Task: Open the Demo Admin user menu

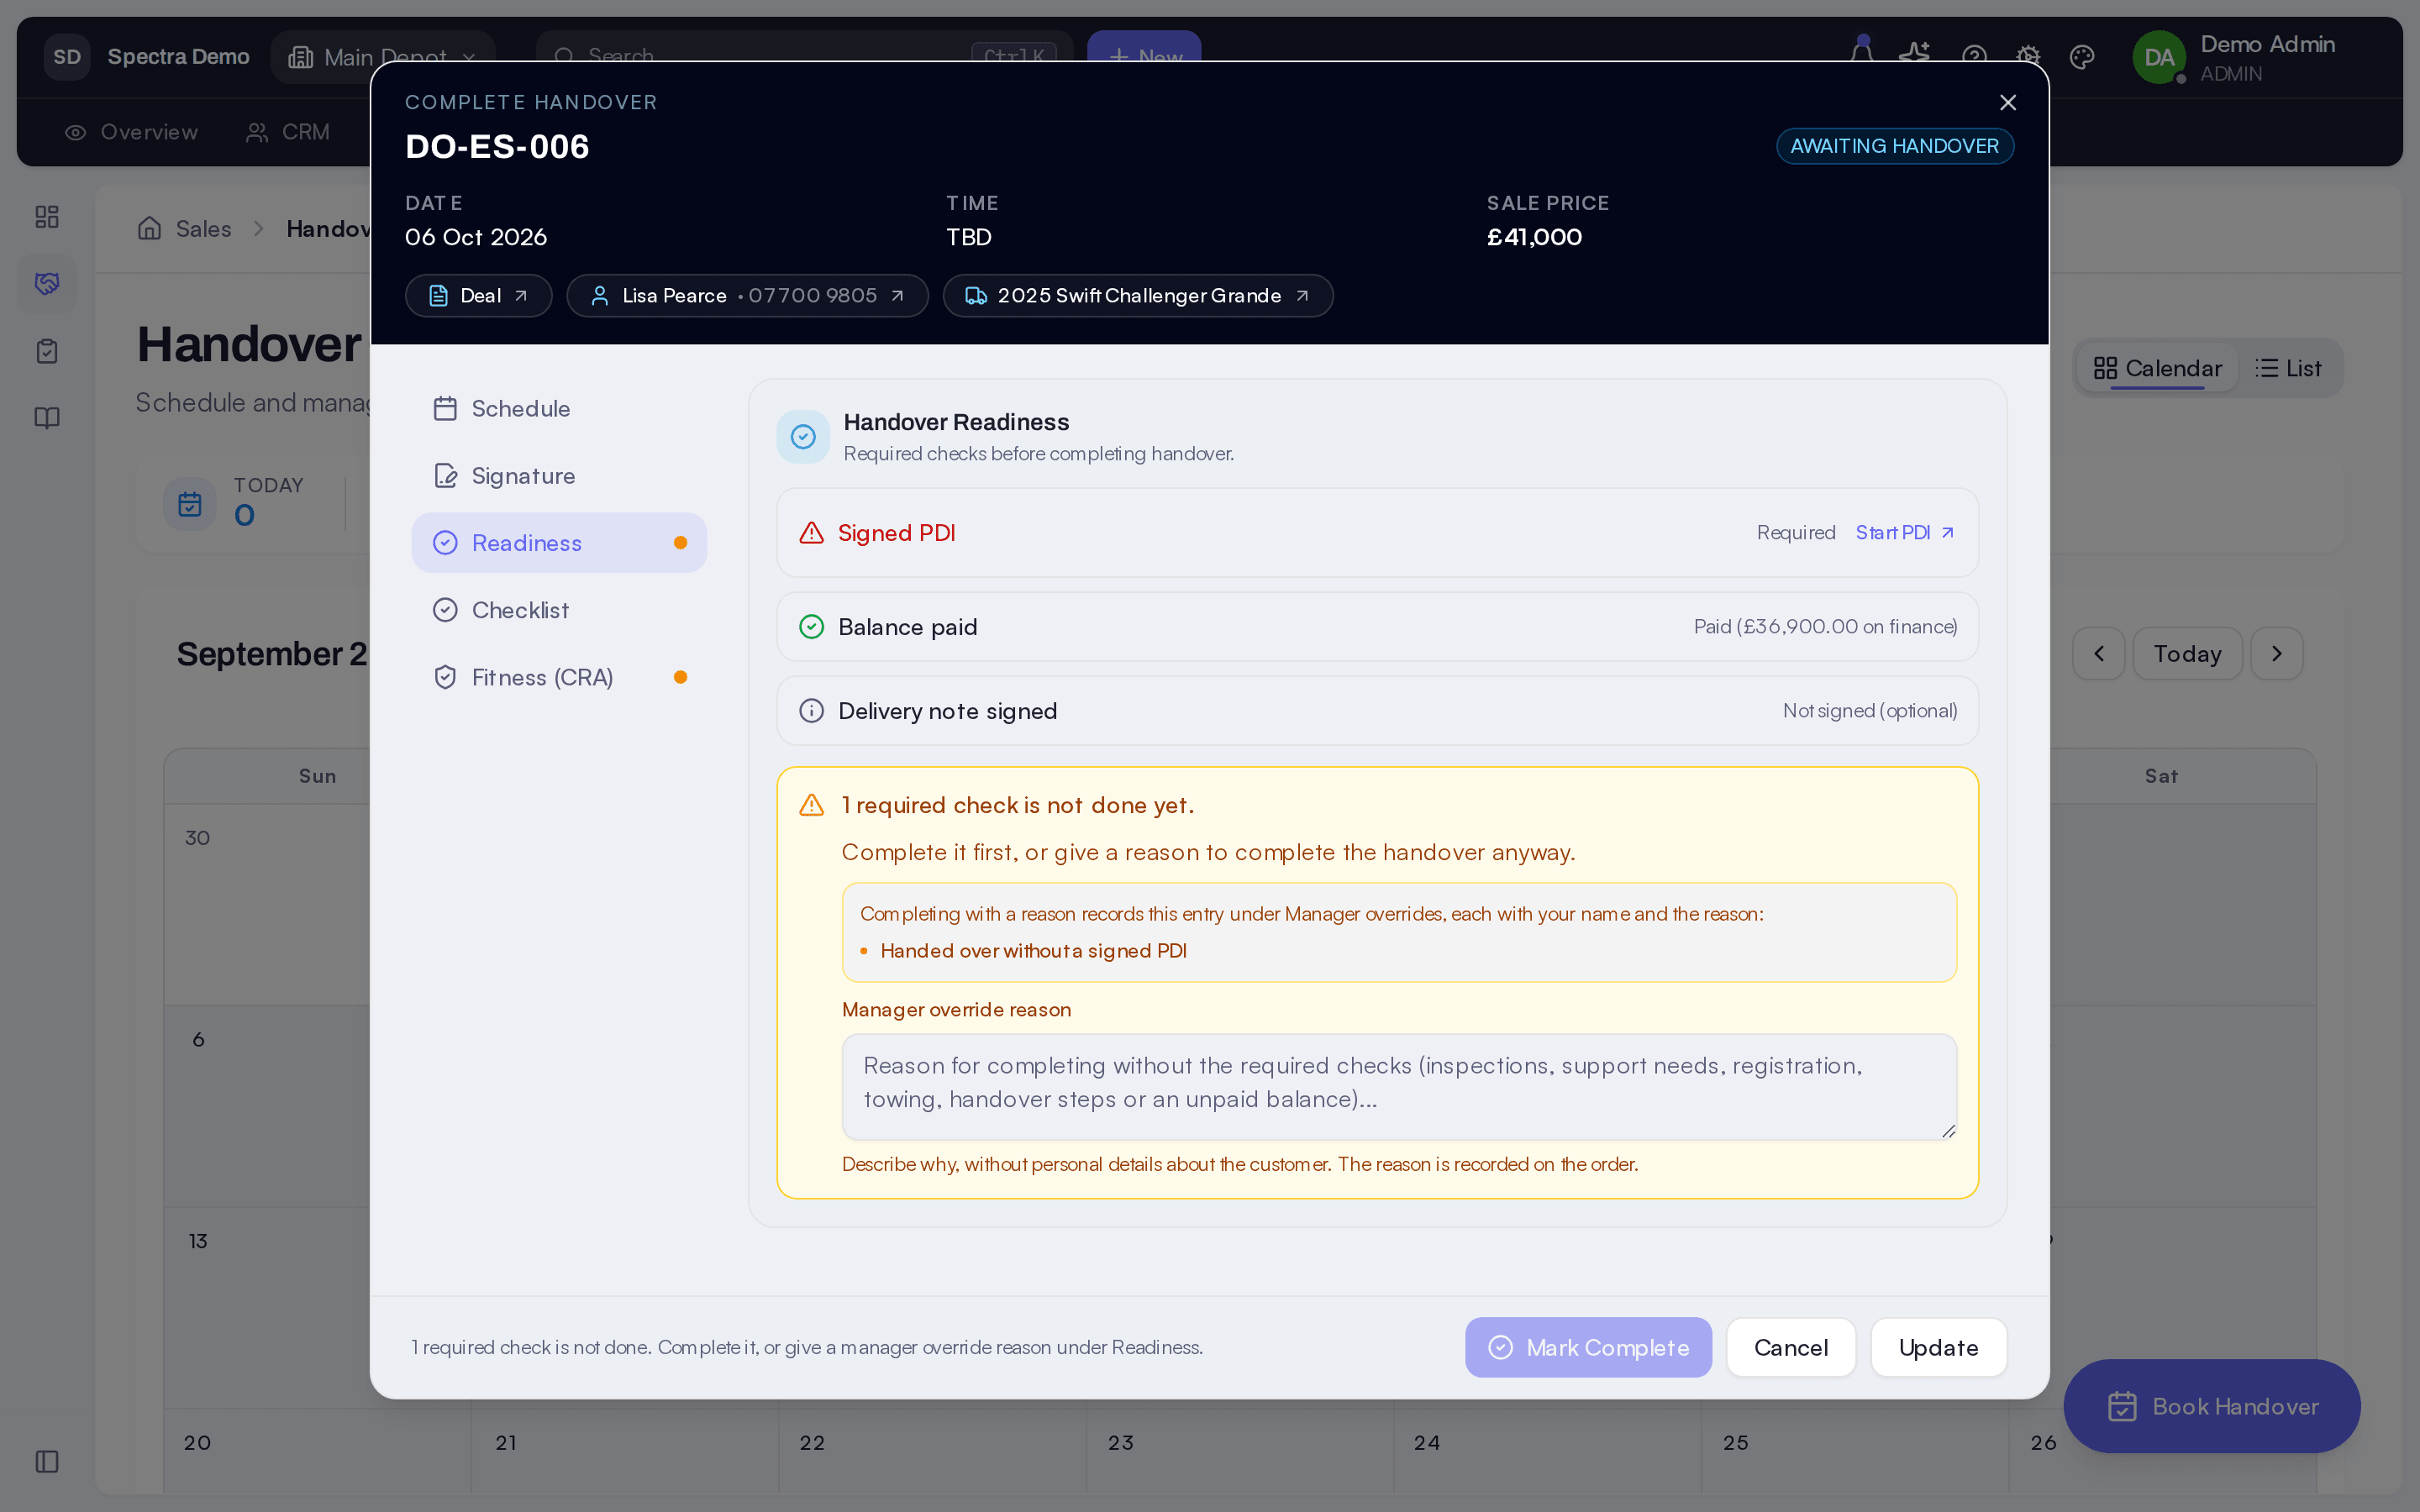Action: [2234, 57]
